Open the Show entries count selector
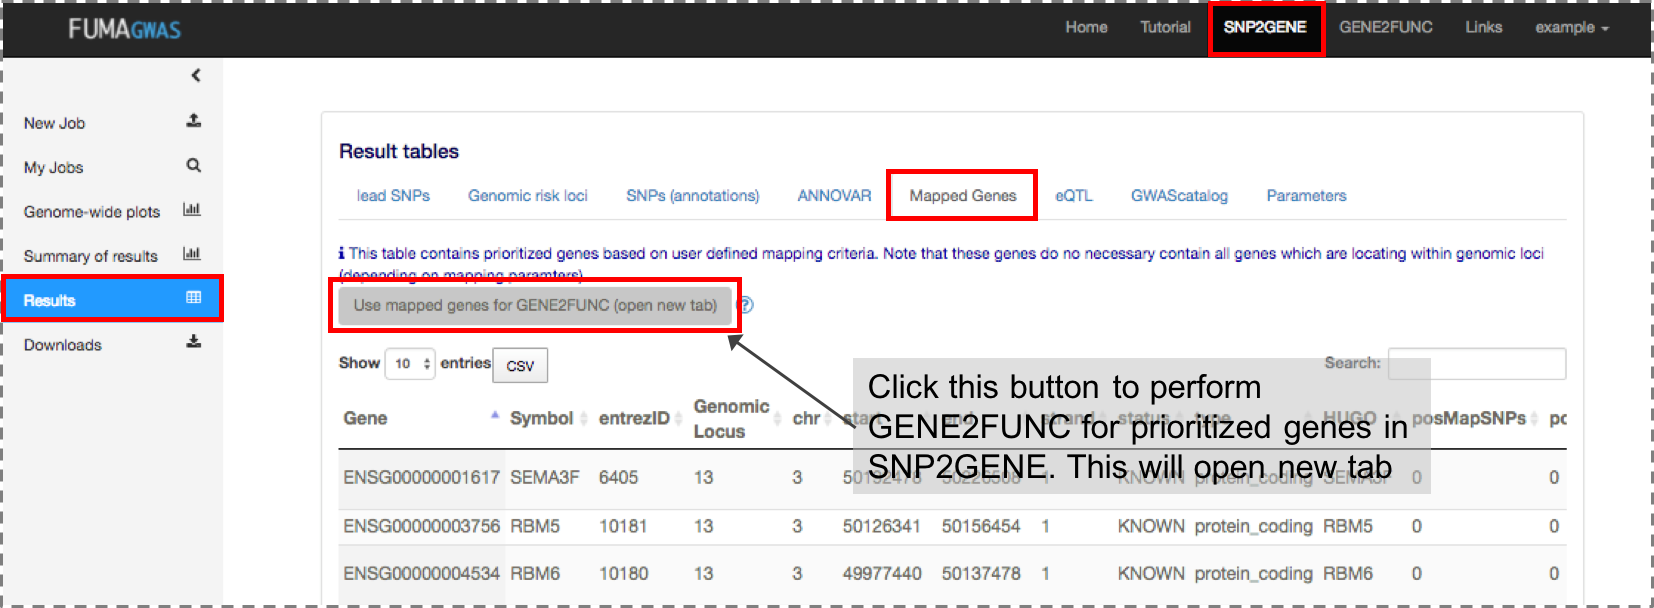The height and width of the screenshot is (608, 1654). pos(411,363)
